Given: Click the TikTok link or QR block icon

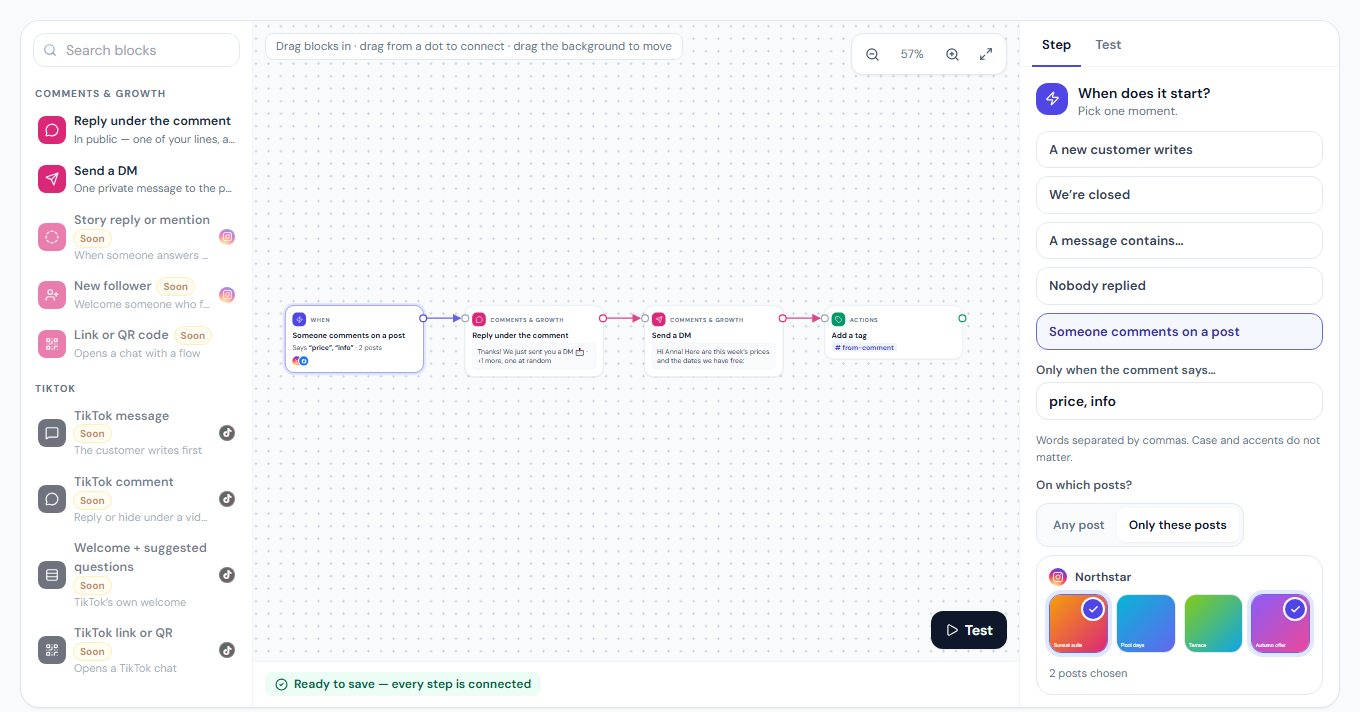Looking at the screenshot, I should coord(52,650).
